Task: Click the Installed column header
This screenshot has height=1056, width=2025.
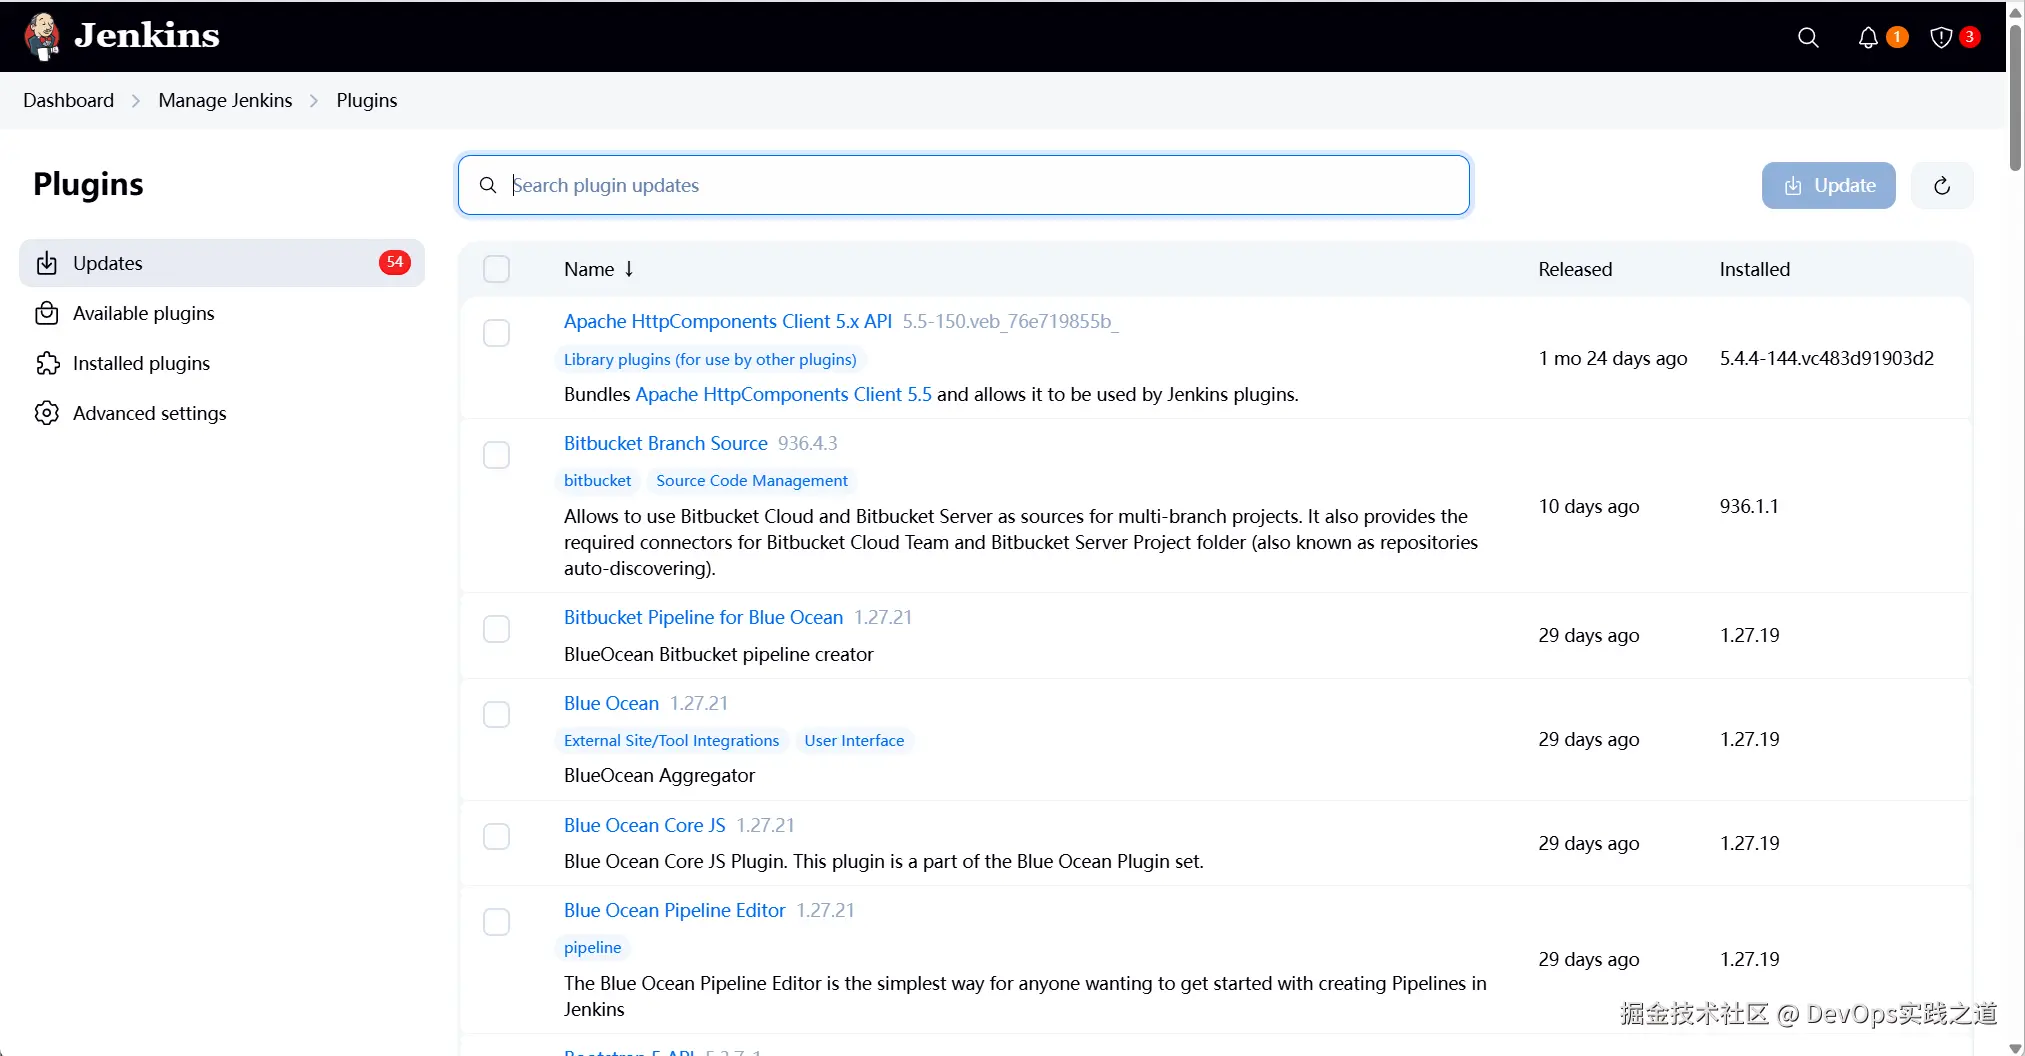Action: pos(1755,269)
